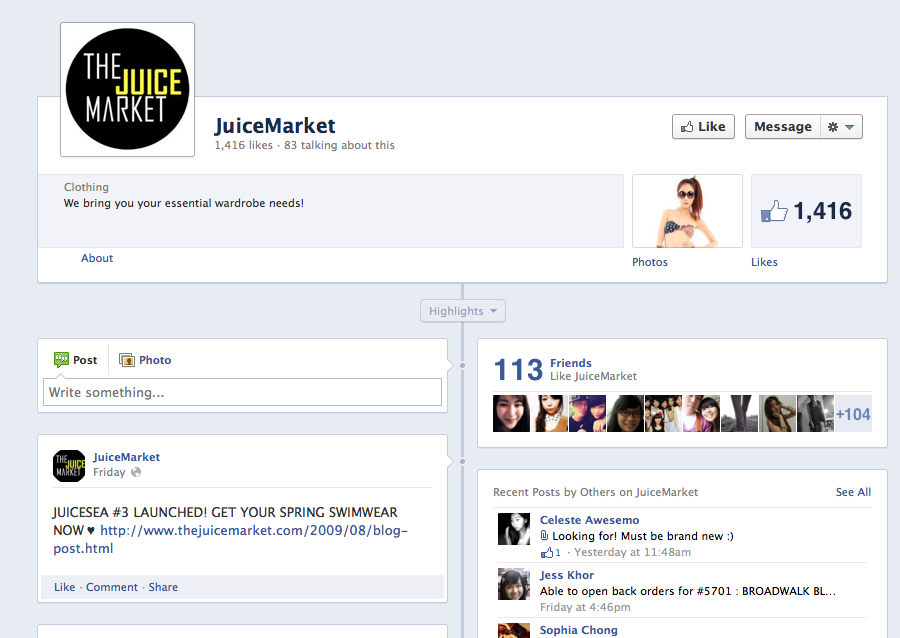This screenshot has width=900, height=638.
Task: Click the attachment icon in Celeste's post
Action: (x=544, y=536)
